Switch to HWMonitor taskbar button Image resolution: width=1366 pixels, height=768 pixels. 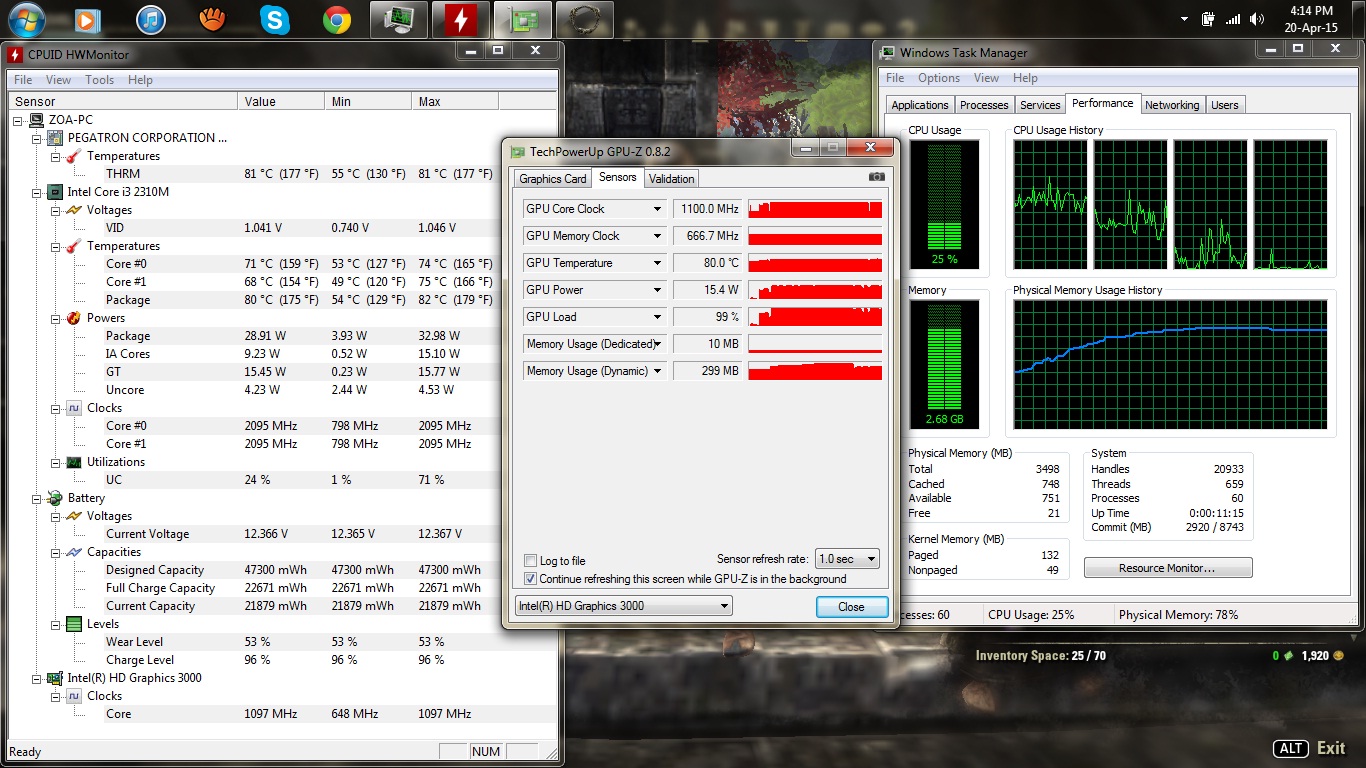[x=461, y=19]
